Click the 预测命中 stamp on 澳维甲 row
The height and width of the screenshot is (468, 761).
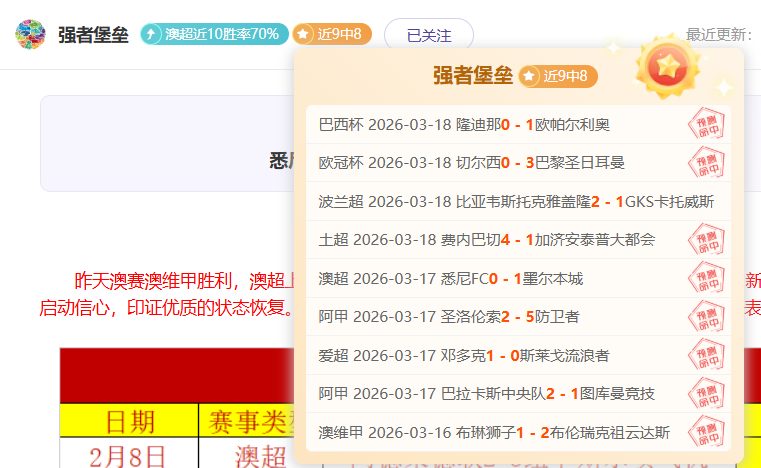coord(707,432)
